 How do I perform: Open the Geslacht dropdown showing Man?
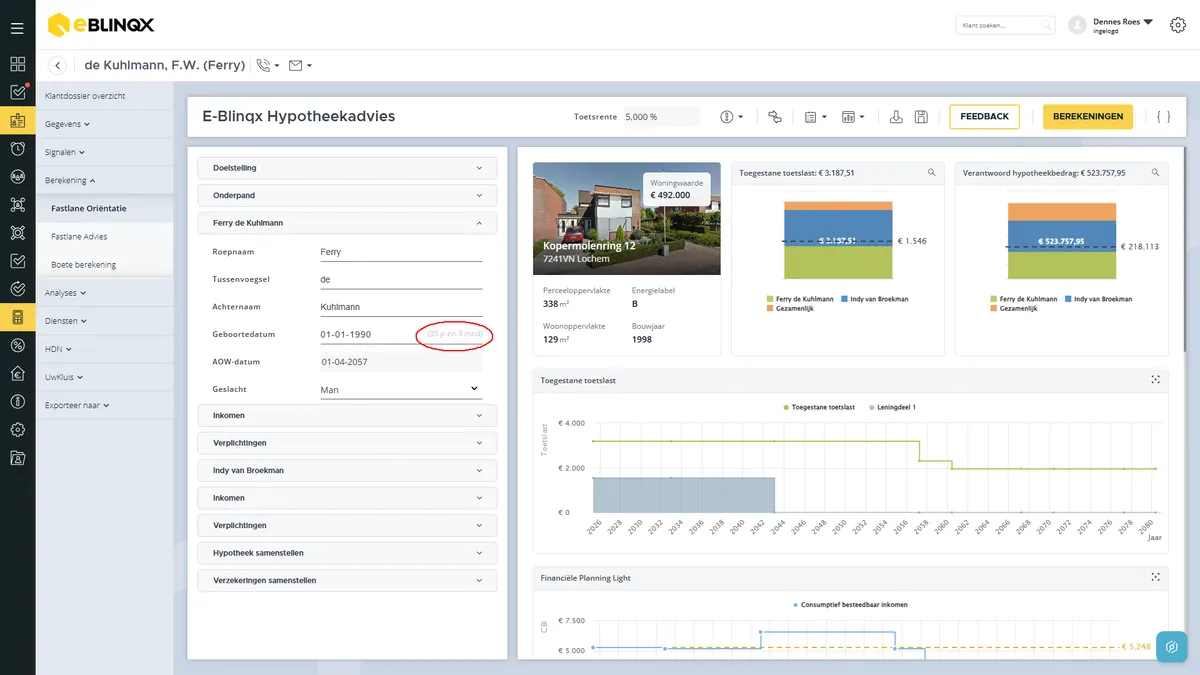(x=400, y=389)
